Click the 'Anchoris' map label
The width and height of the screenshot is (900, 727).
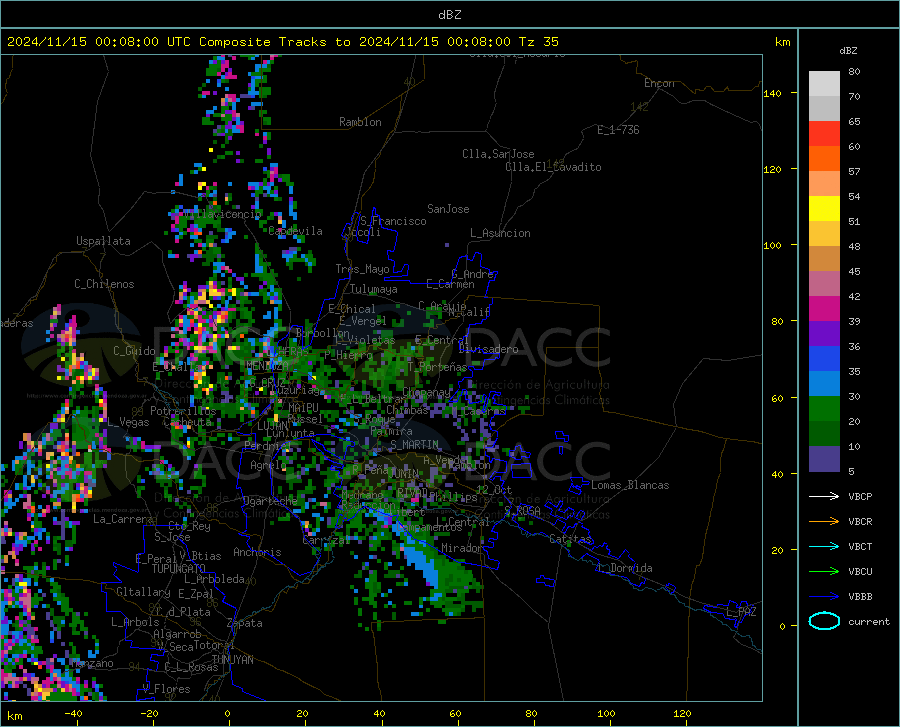click(257, 552)
